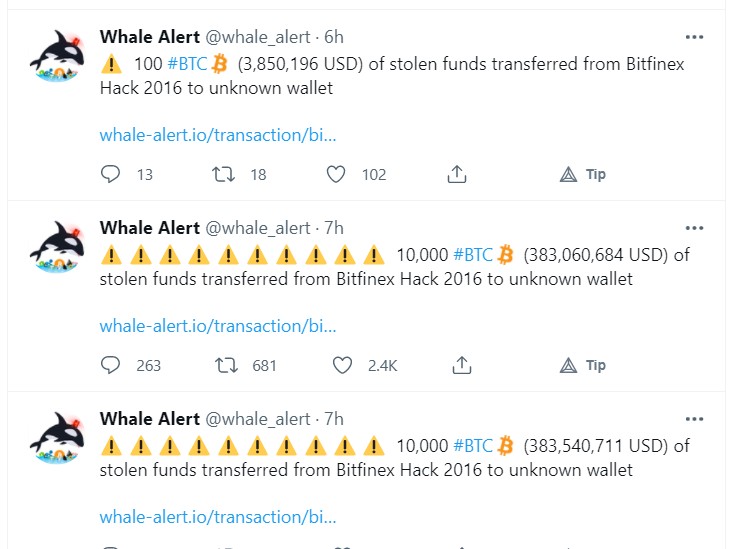Click the #BTC hashtag in the 383,060,684 USD tweet
The height and width of the screenshot is (549, 754).
click(472, 254)
